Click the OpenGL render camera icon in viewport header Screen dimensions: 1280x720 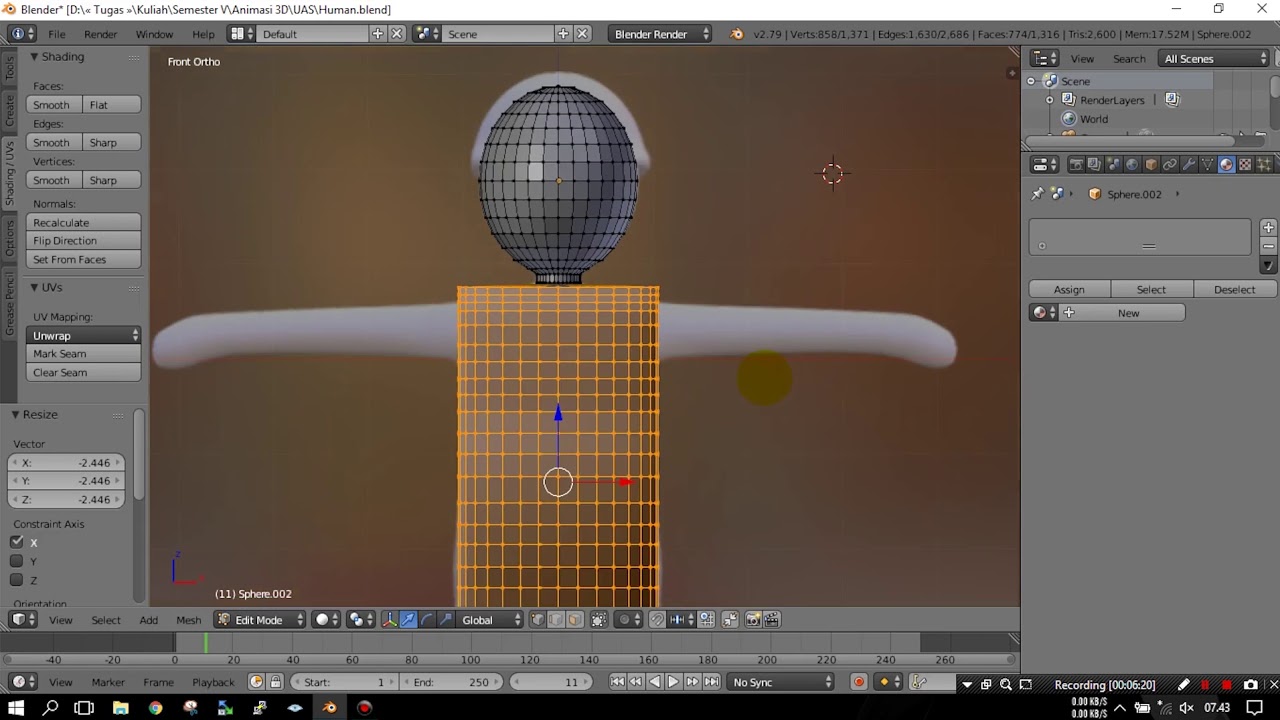[x=753, y=620]
